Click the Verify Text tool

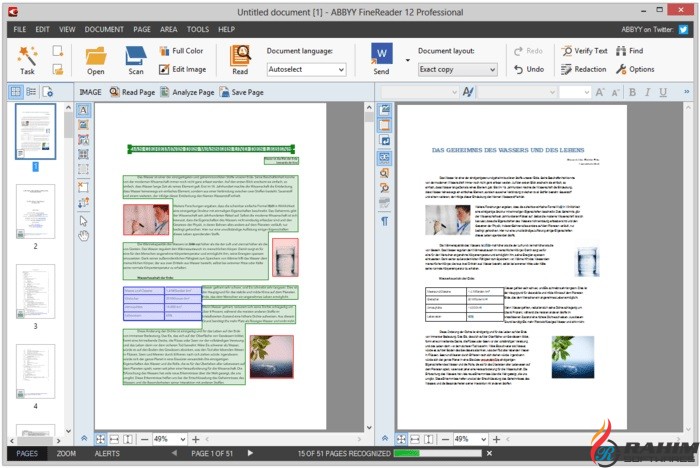pos(583,50)
